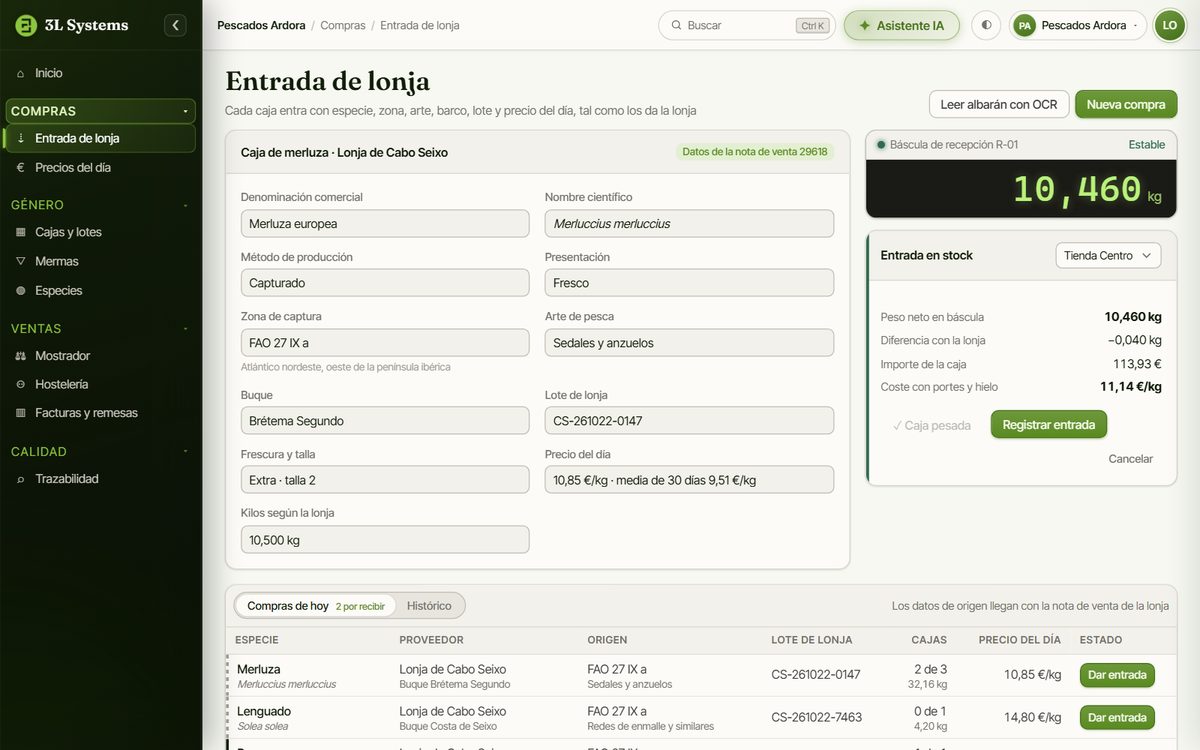Image resolution: width=1200 pixels, height=750 pixels.
Task: Toggle the dark/light theme button
Action: pyautogui.click(x=986, y=25)
